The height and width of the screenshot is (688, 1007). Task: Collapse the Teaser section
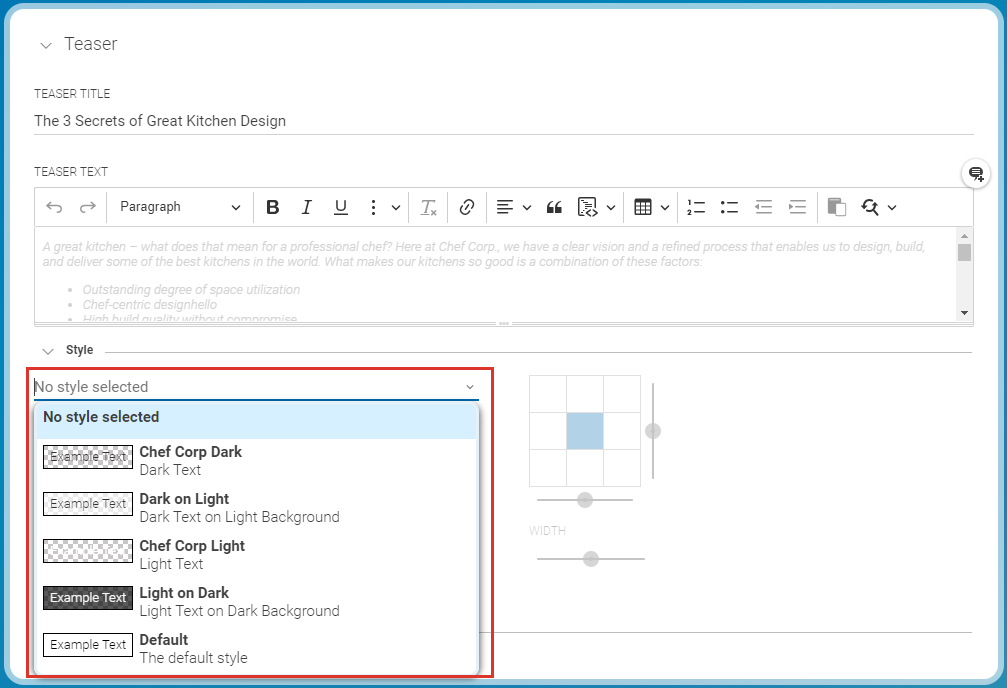(x=46, y=45)
